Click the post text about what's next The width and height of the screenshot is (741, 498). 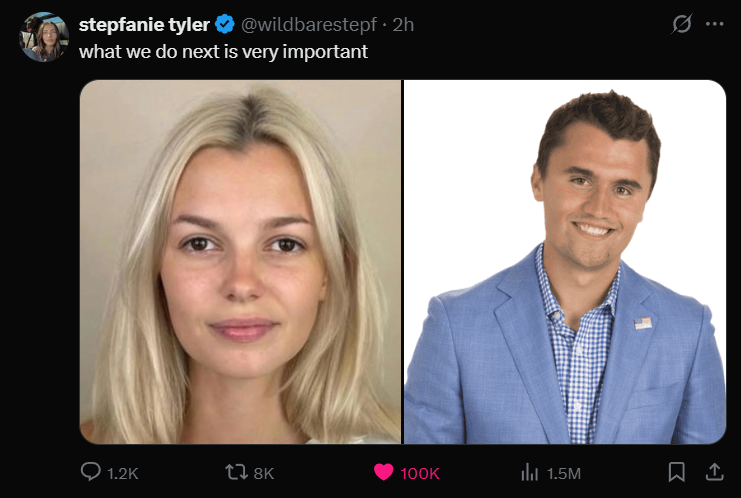224,50
